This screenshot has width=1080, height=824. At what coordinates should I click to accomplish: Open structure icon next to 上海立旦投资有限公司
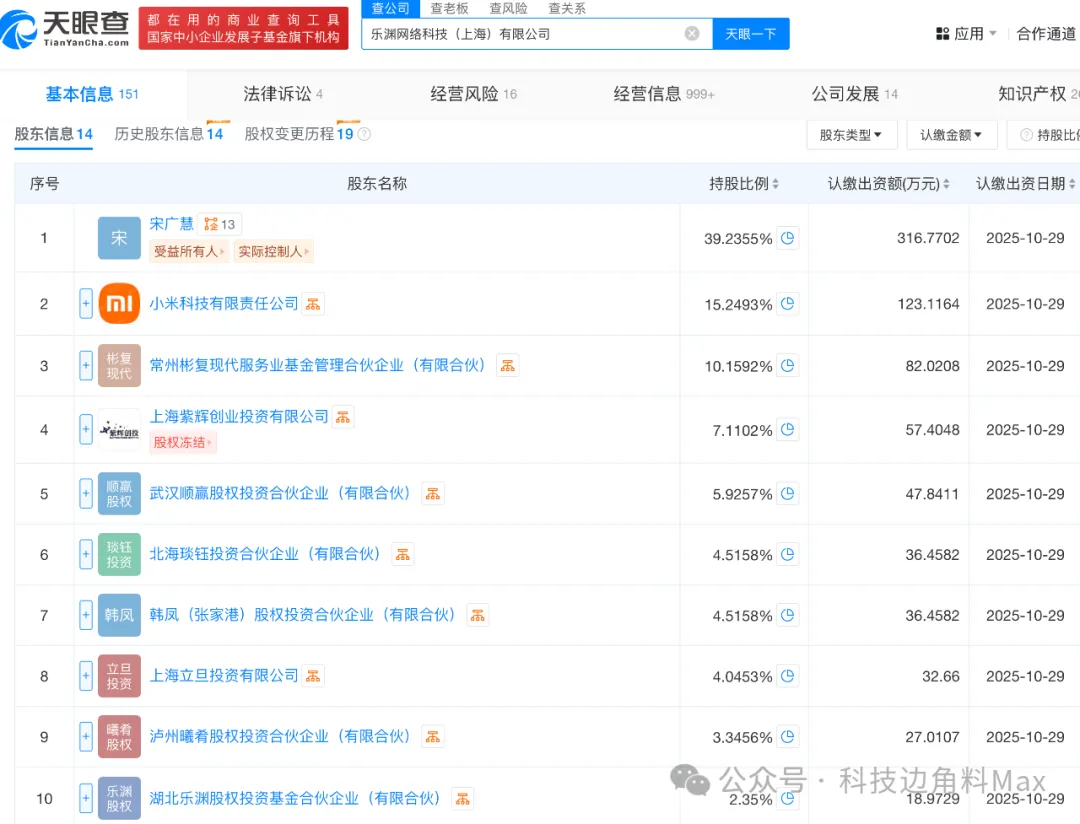[313, 676]
